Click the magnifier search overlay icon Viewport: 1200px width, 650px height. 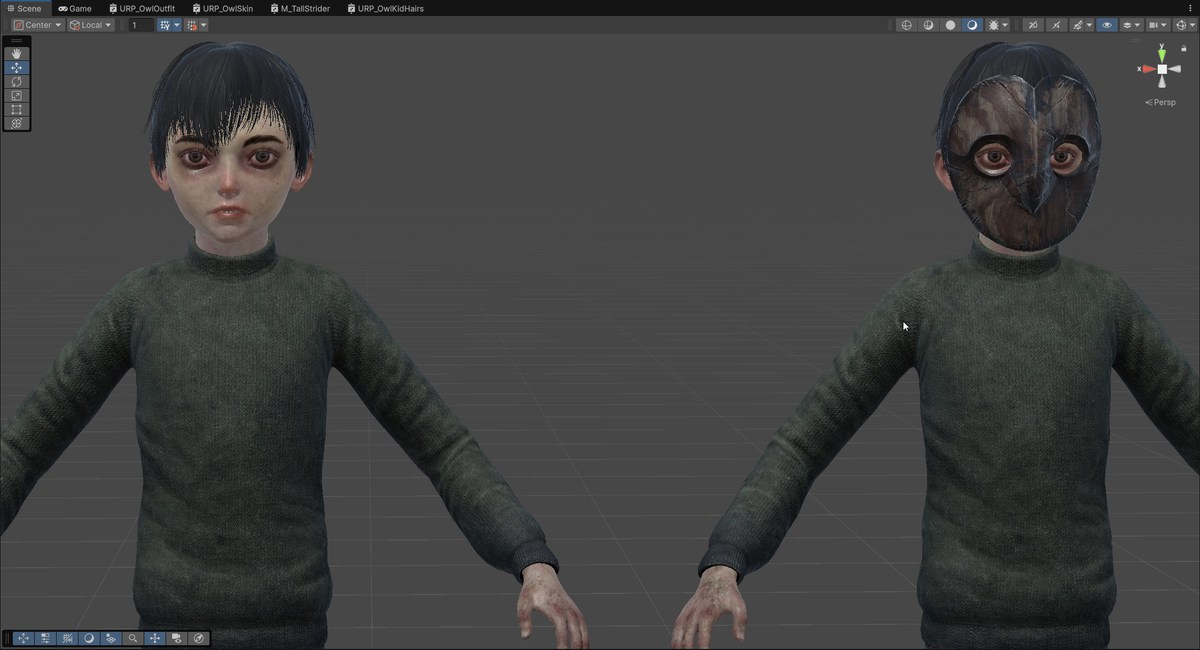133,638
